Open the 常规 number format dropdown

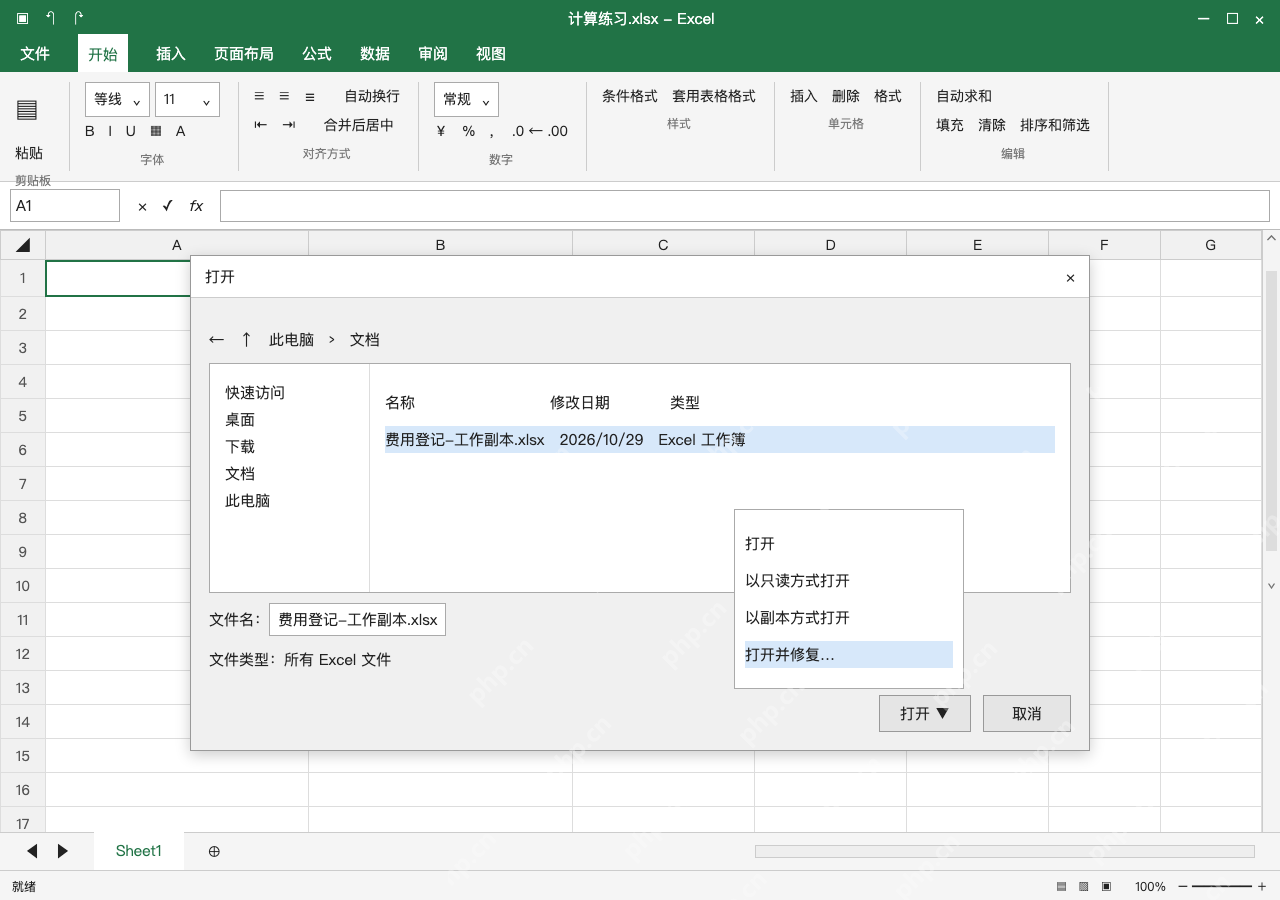pyautogui.click(x=466, y=99)
